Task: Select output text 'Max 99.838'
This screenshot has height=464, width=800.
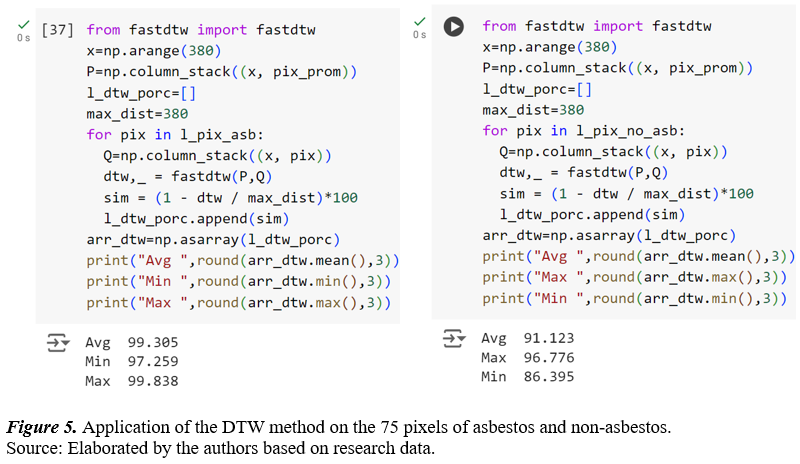Action: point(132,381)
